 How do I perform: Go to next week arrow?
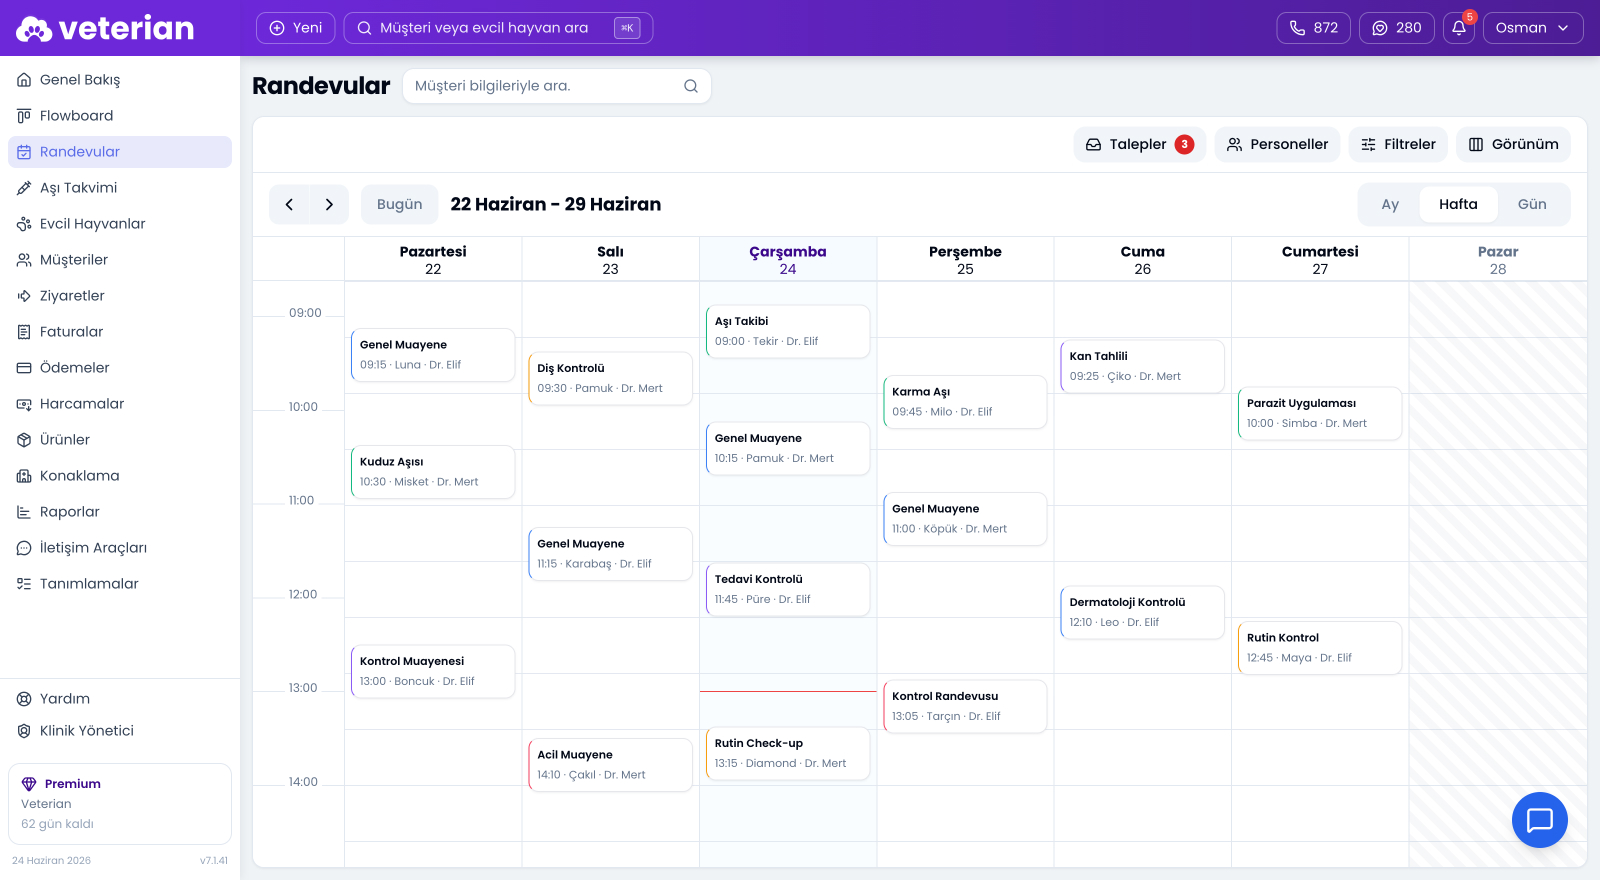point(329,204)
